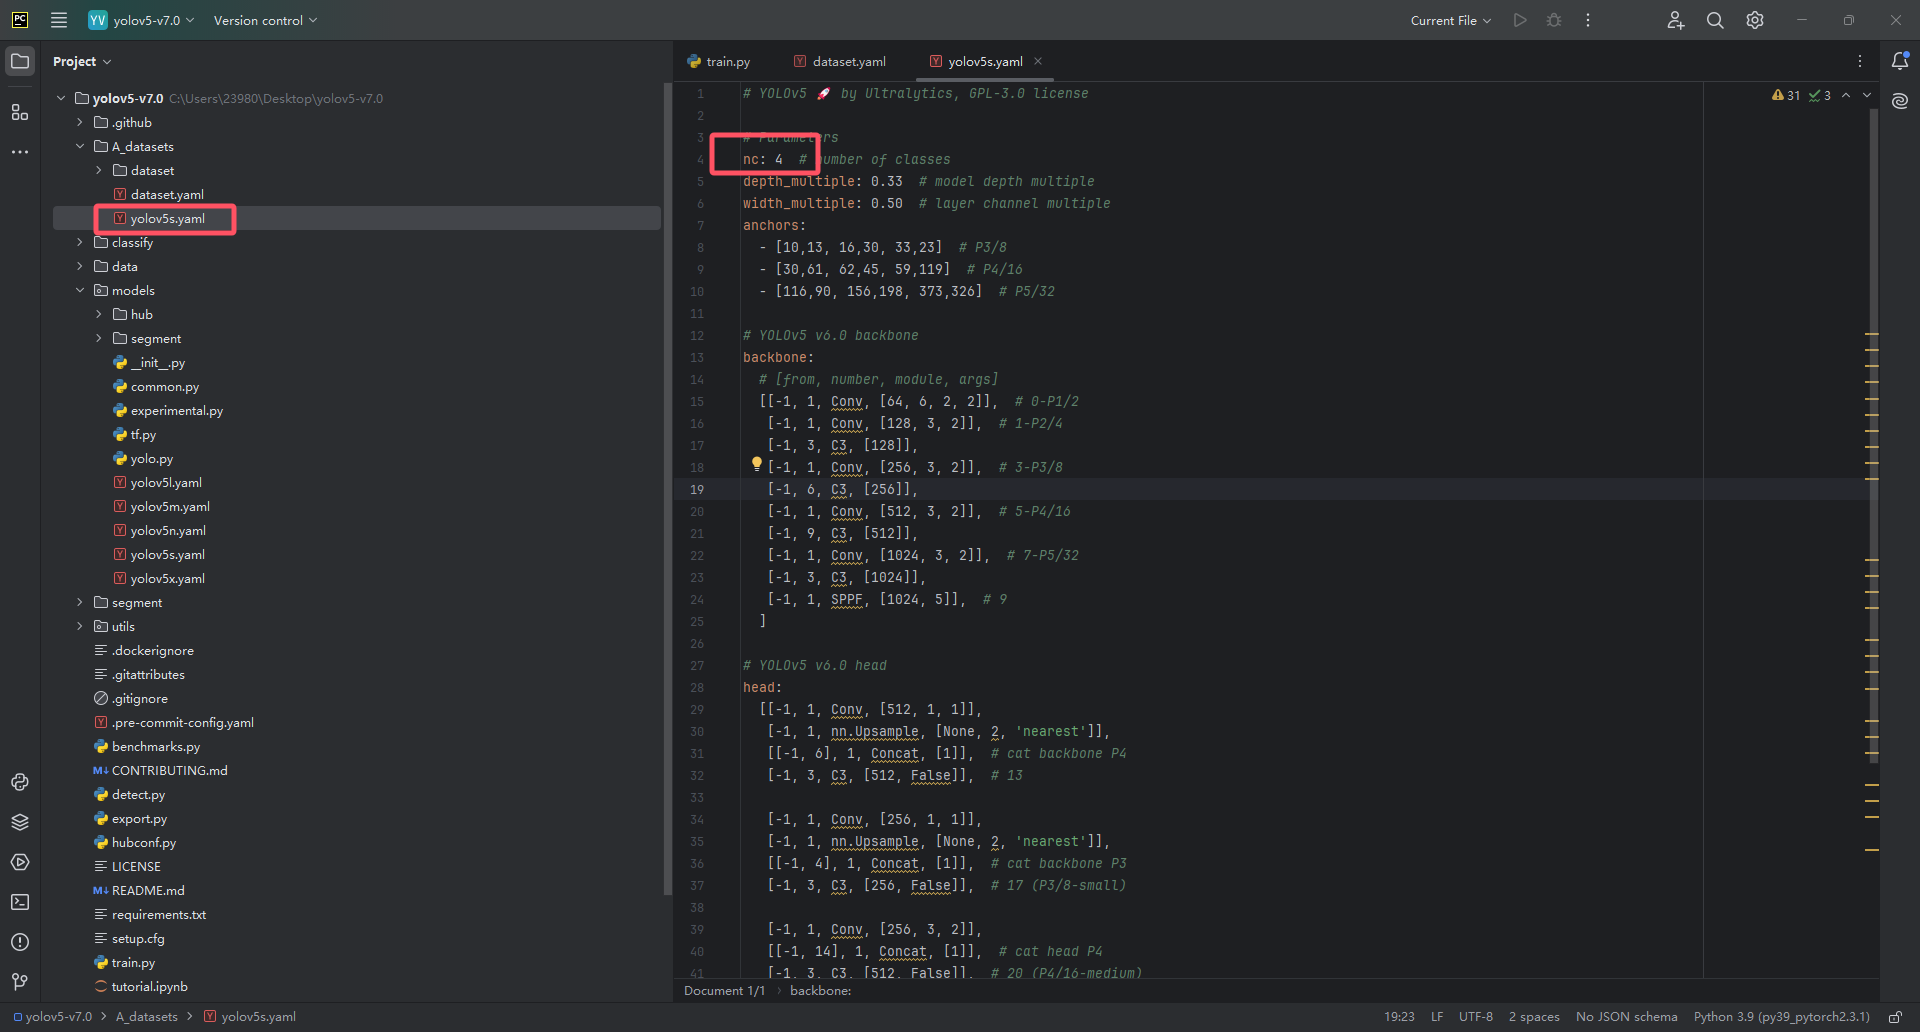Go to next highlighted problem arrow
The width and height of the screenshot is (1920, 1032).
[1867, 95]
